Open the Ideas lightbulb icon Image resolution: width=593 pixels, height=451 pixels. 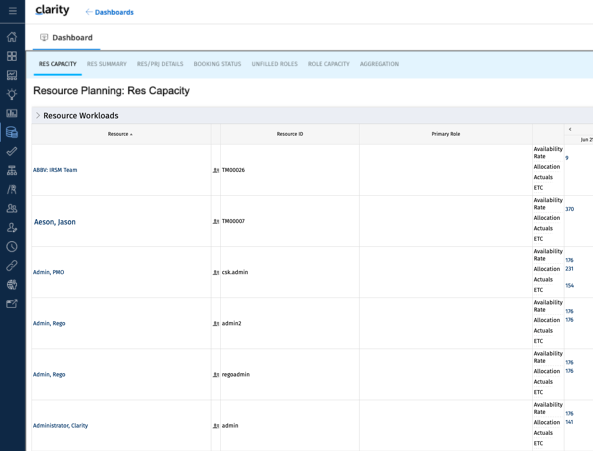tap(12, 94)
